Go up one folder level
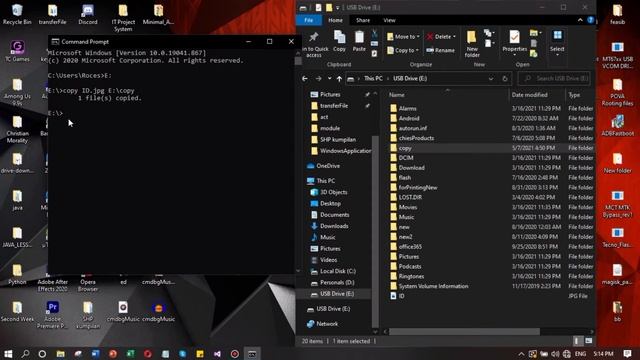640x360 pixels. (339, 78)
